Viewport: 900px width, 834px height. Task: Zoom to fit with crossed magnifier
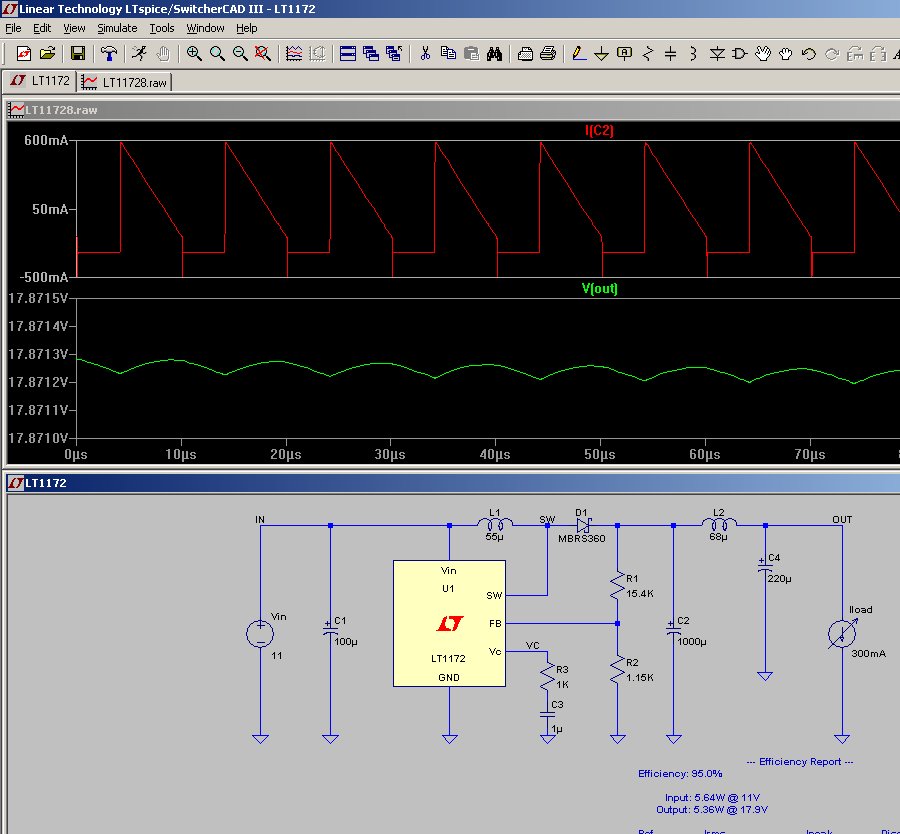pyautogui.click(x=263, y=53)
